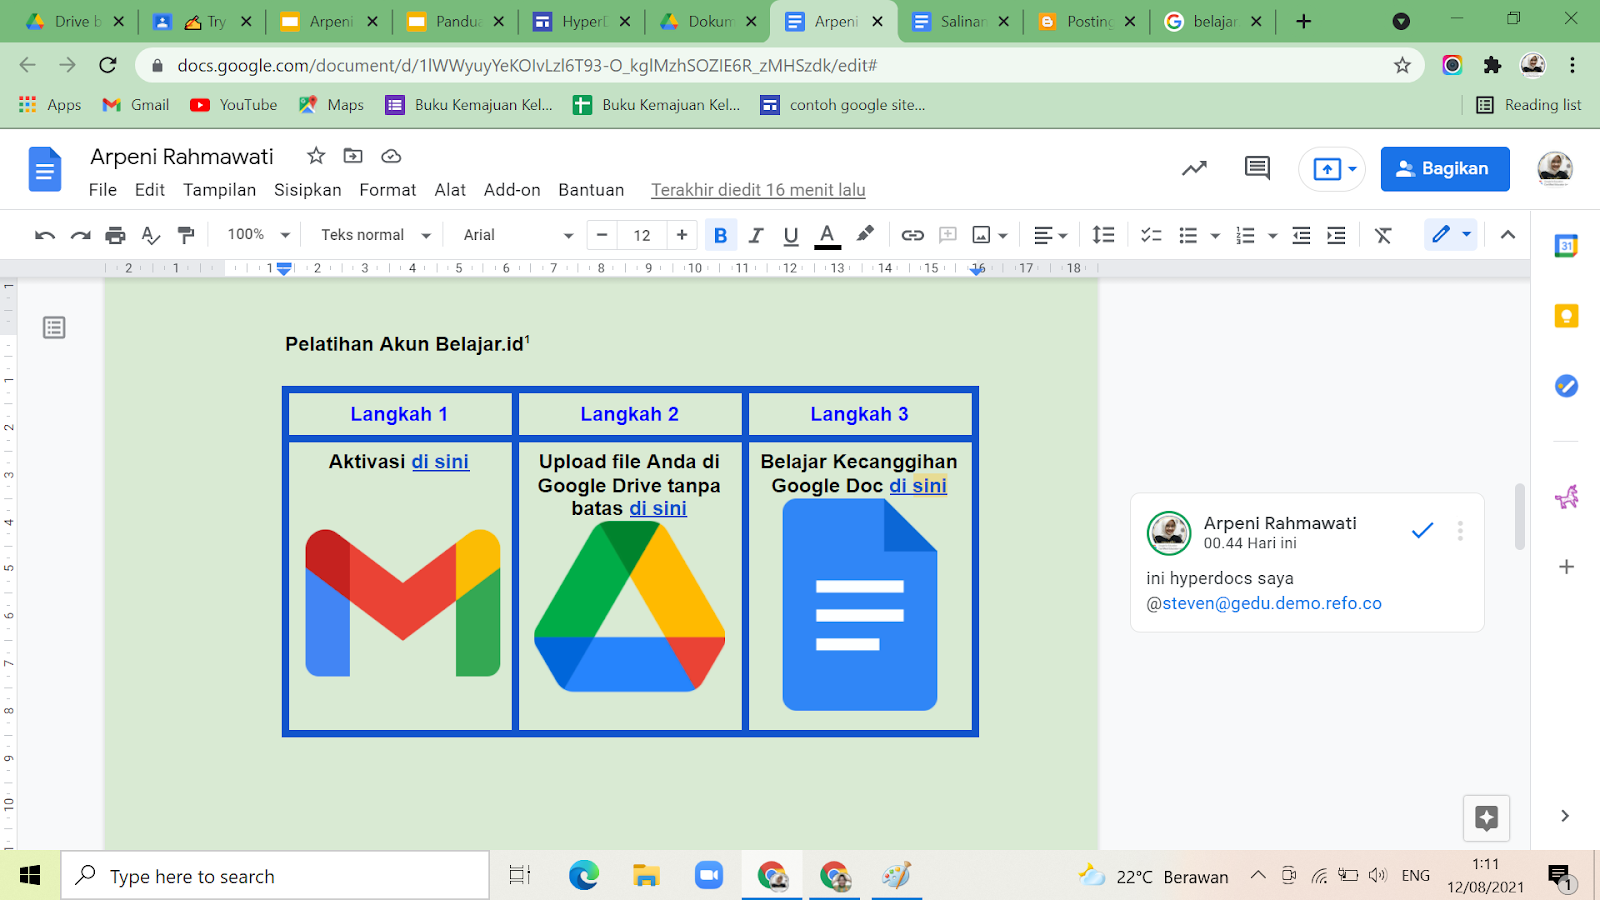Clear formatting with toolbar icon
The width and height of the screenshot is (1600, 900).
click(1383, 235)
